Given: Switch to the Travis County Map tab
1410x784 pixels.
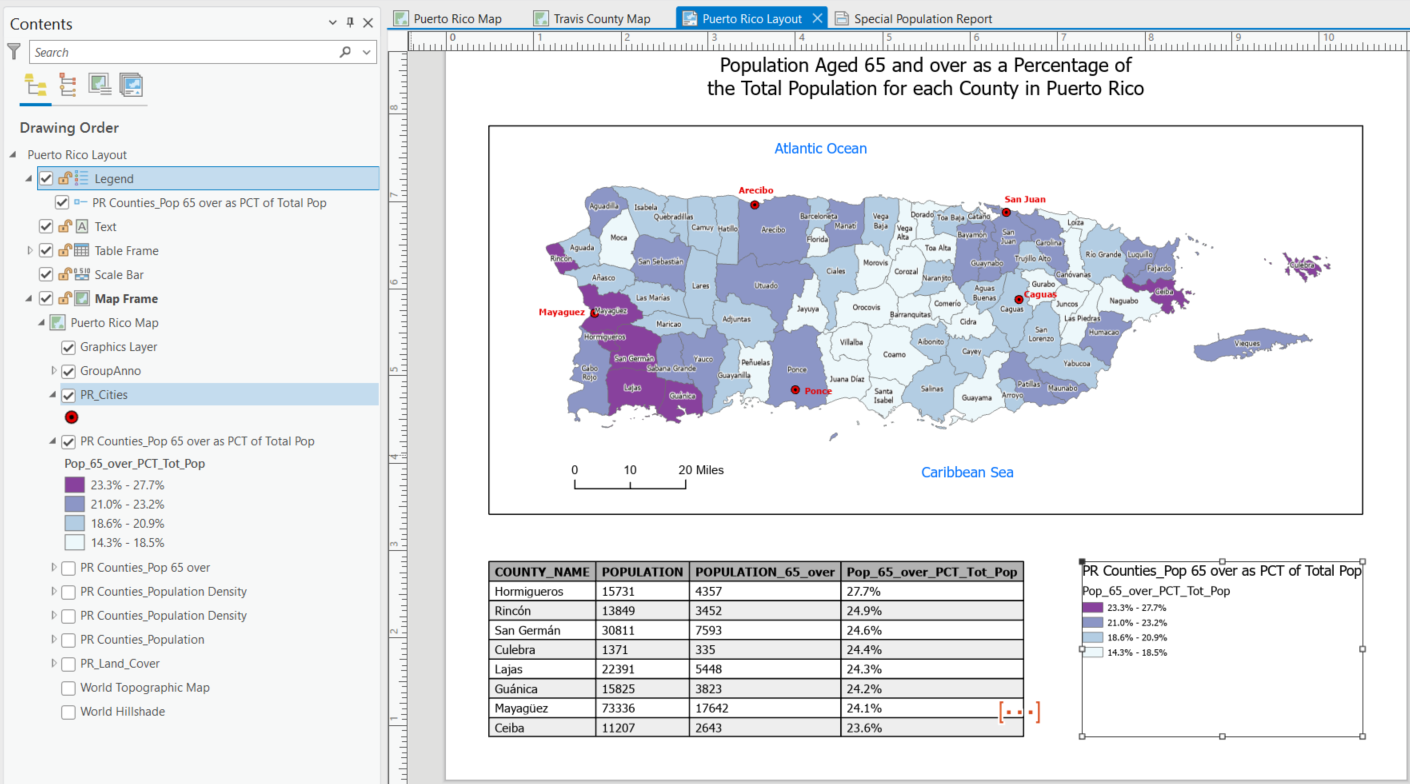Looking at the screenshot, I should pos(601,18).
